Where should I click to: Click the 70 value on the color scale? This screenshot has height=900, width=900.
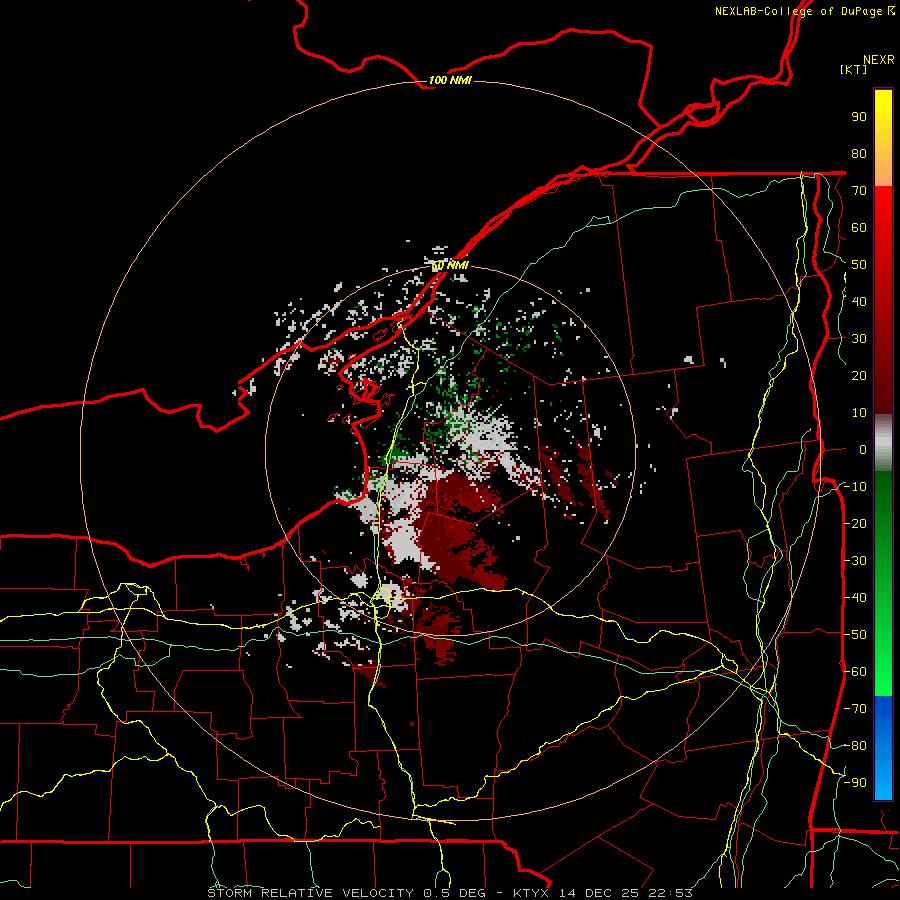859,191
